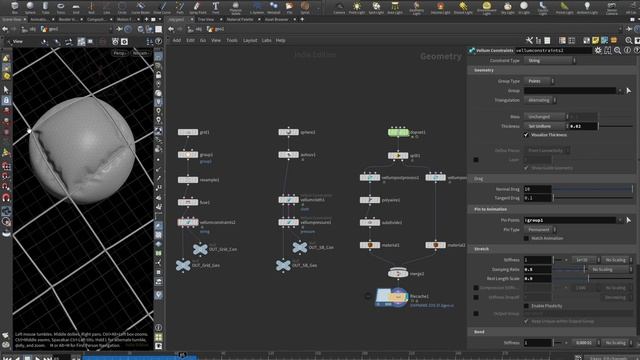Select the File shelf tool
Screen dimensions: 640x360
coord(289,7)
